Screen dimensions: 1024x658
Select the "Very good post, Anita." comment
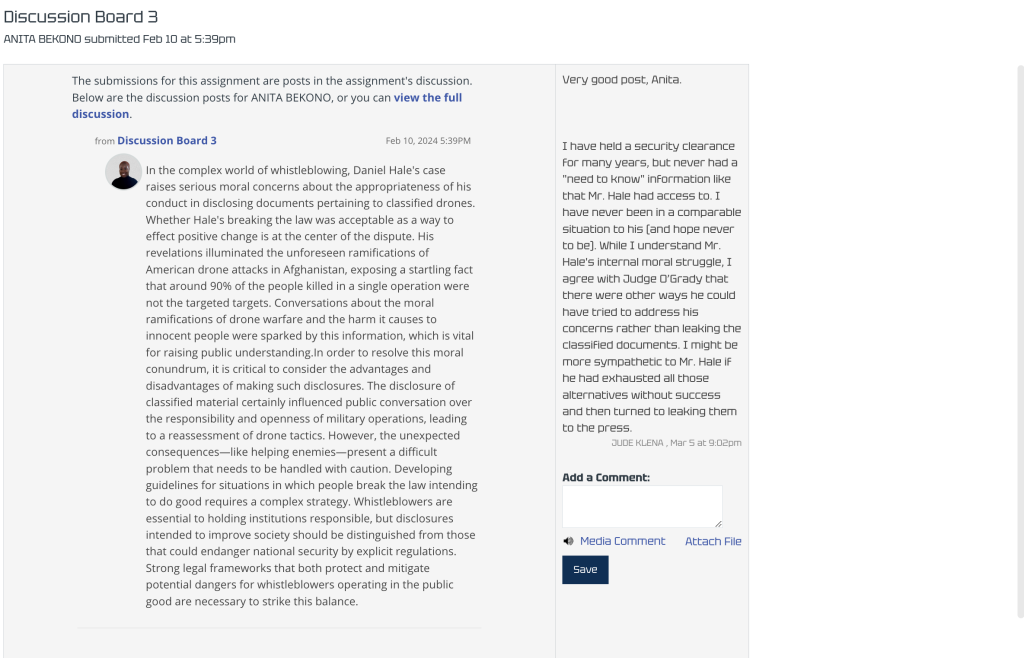[x=621, y=80]
